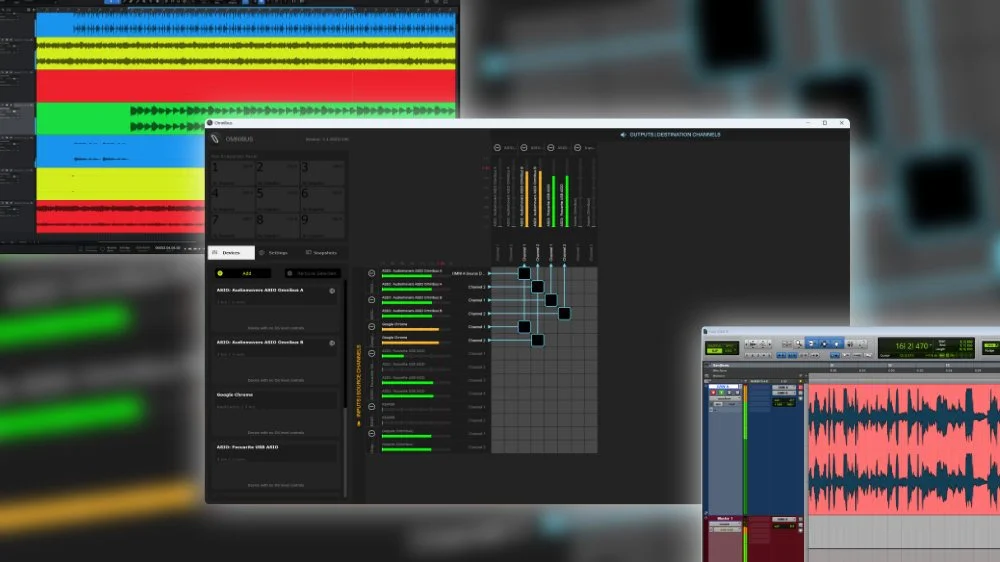Collapse first output device group at top
Viewport: 1000px width, 562px height.
pos(497,148)
